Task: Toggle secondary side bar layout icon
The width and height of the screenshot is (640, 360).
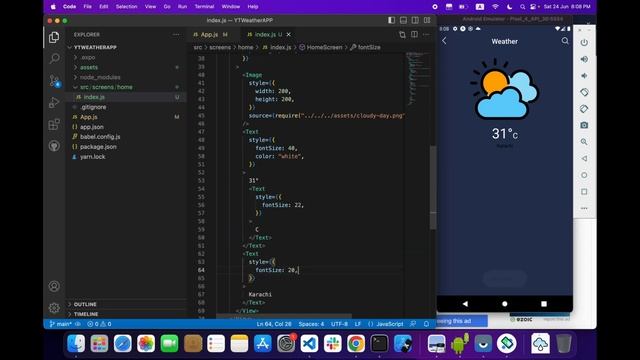Action: pos(415,20)
